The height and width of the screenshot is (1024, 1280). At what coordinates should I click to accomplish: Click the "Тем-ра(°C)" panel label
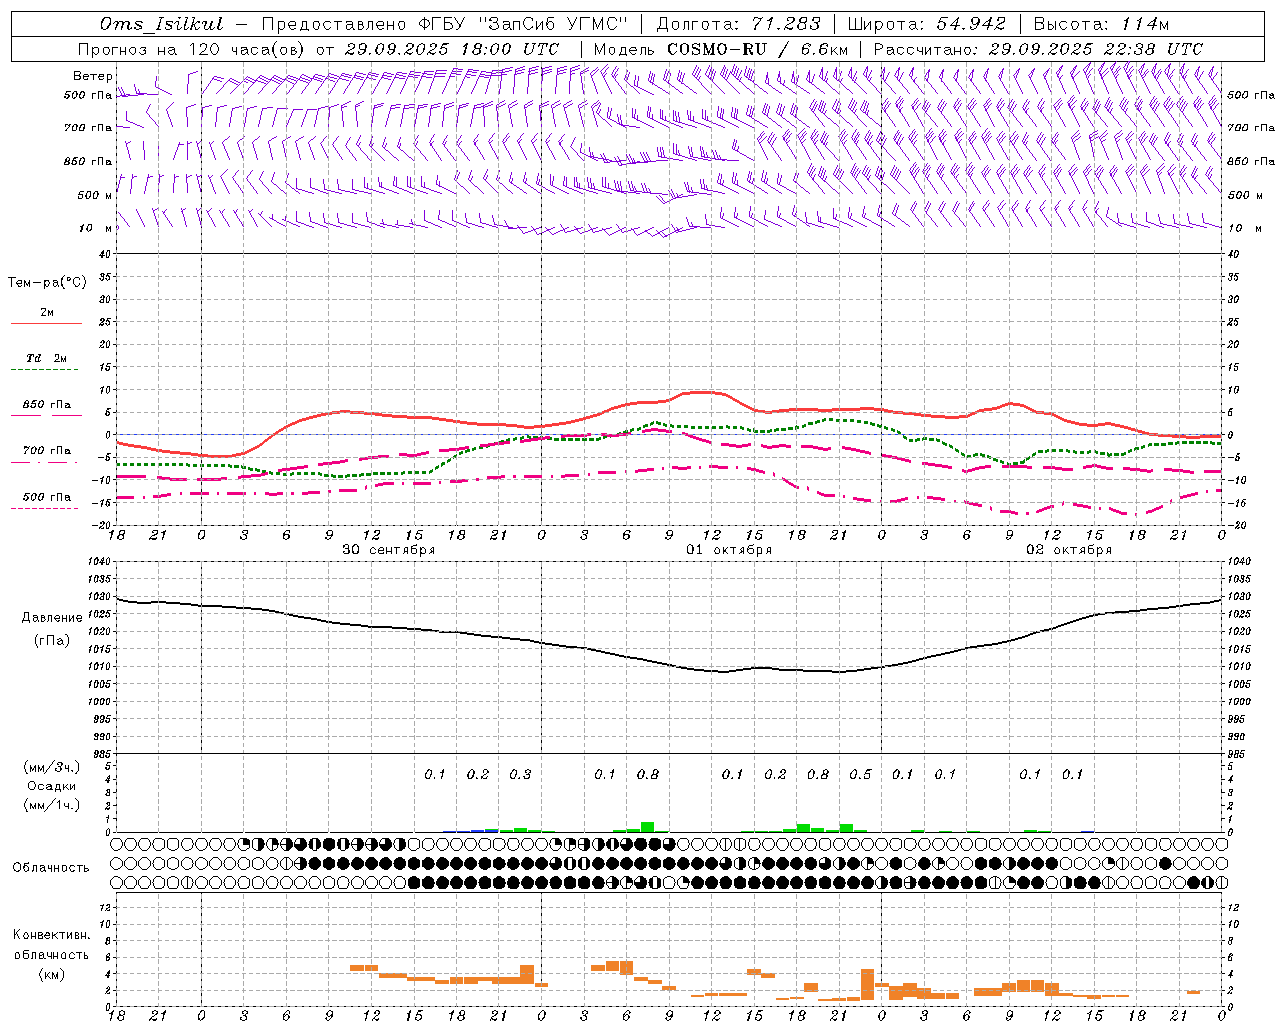click(47, 283)
